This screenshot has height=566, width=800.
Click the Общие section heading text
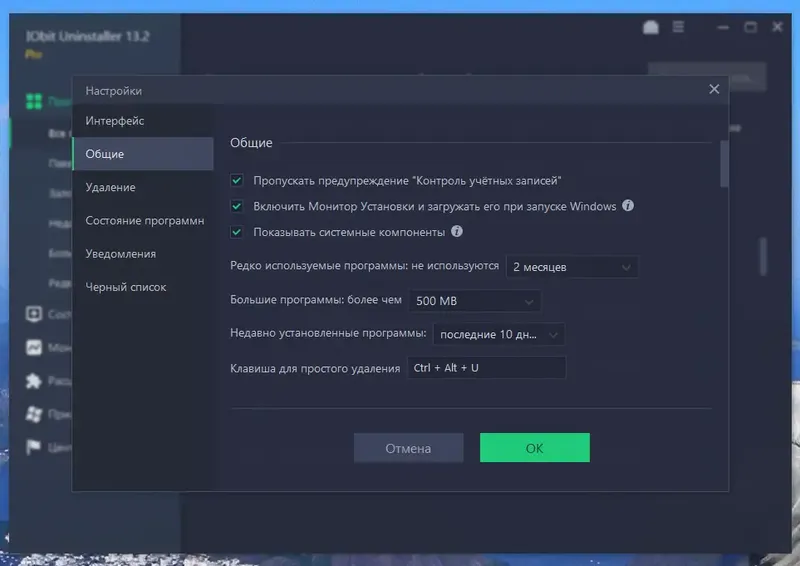251,142
